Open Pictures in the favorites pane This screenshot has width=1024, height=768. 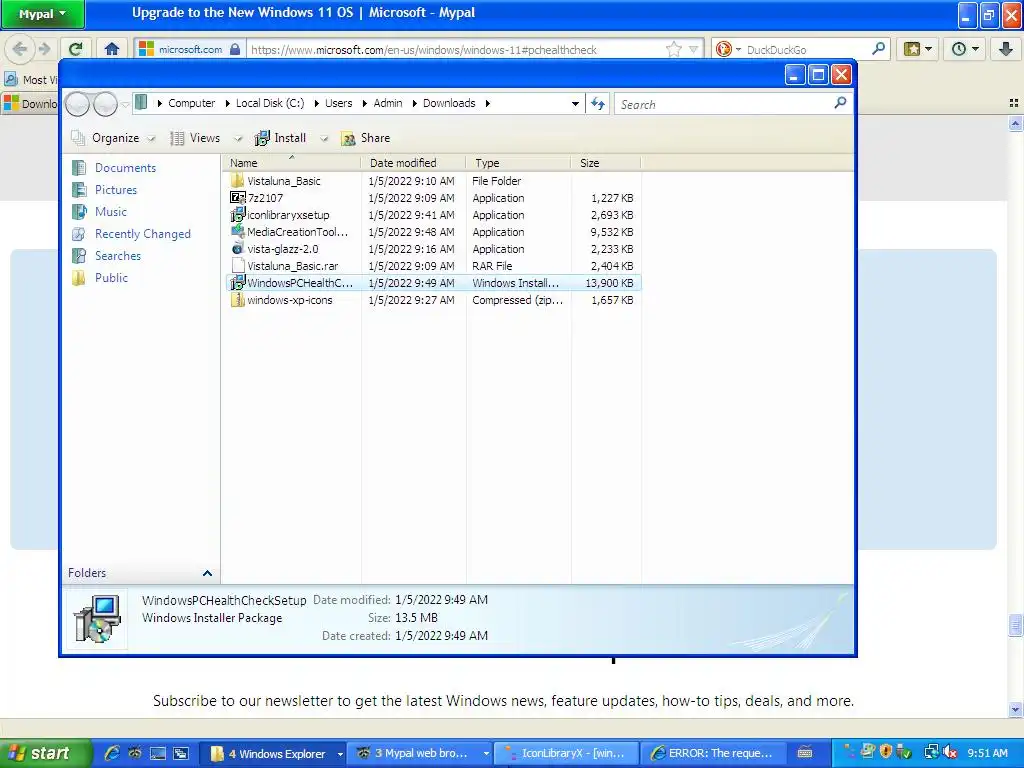coord(116,190)
